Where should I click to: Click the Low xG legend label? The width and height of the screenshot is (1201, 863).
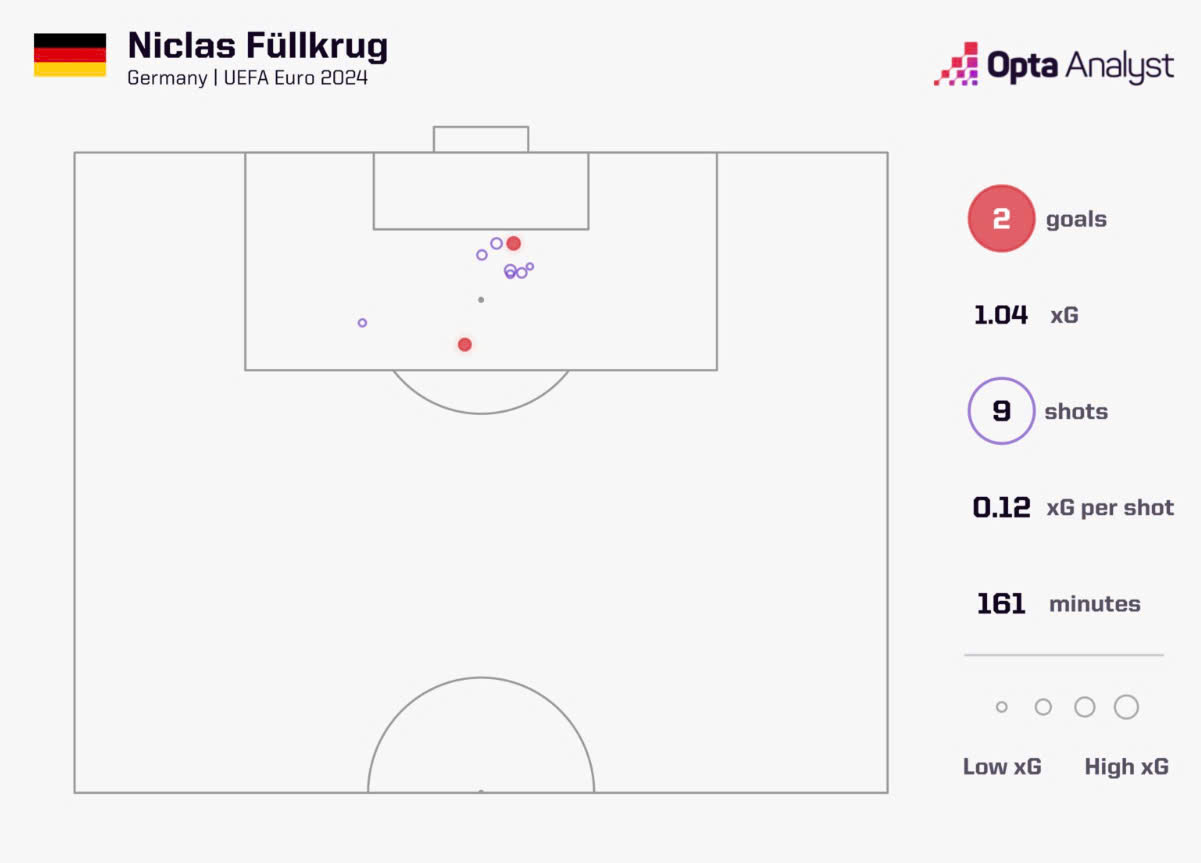1002,767
